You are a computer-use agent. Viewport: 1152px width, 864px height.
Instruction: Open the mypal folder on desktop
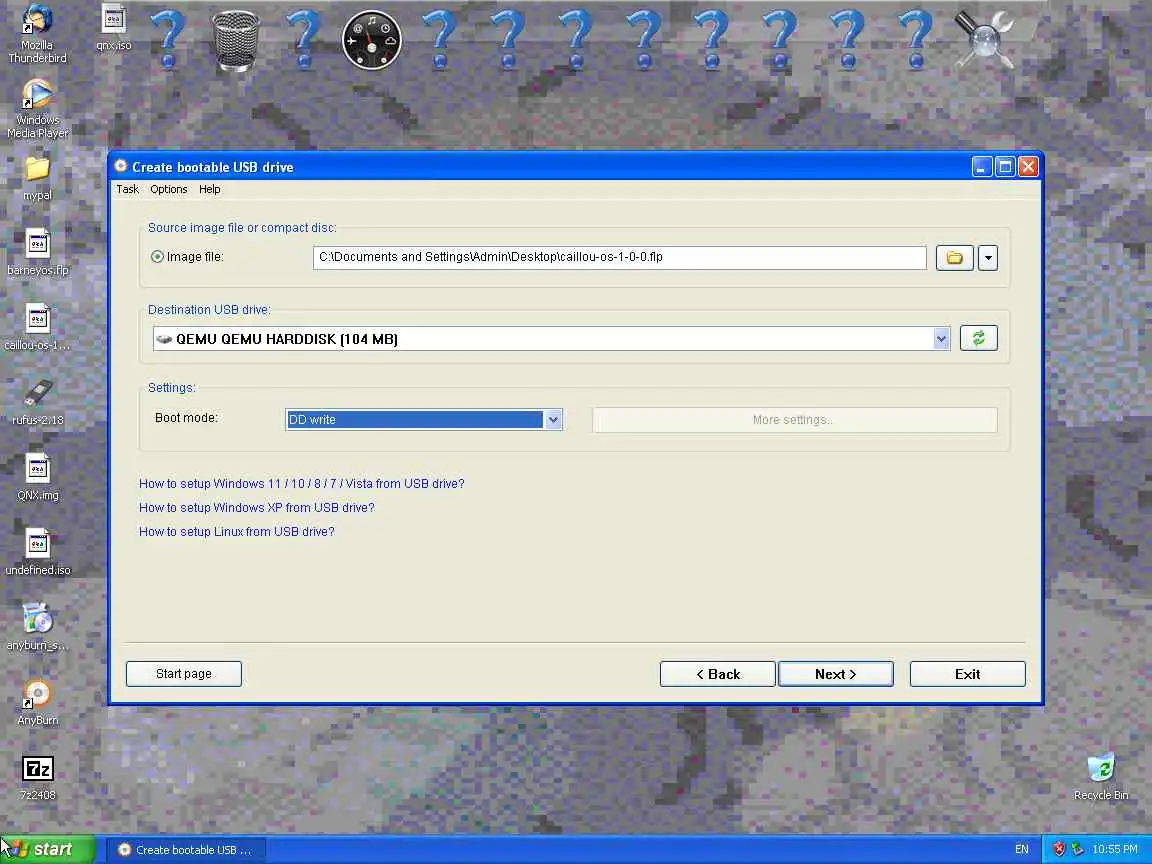pos(37,179)
